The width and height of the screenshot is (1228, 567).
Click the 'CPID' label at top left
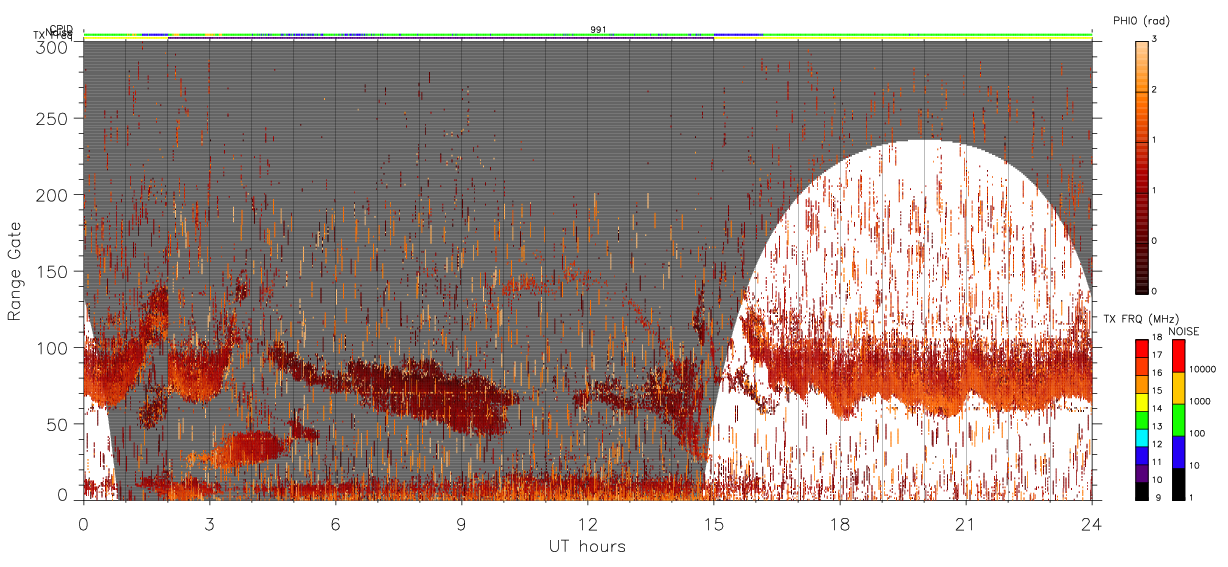61,29
